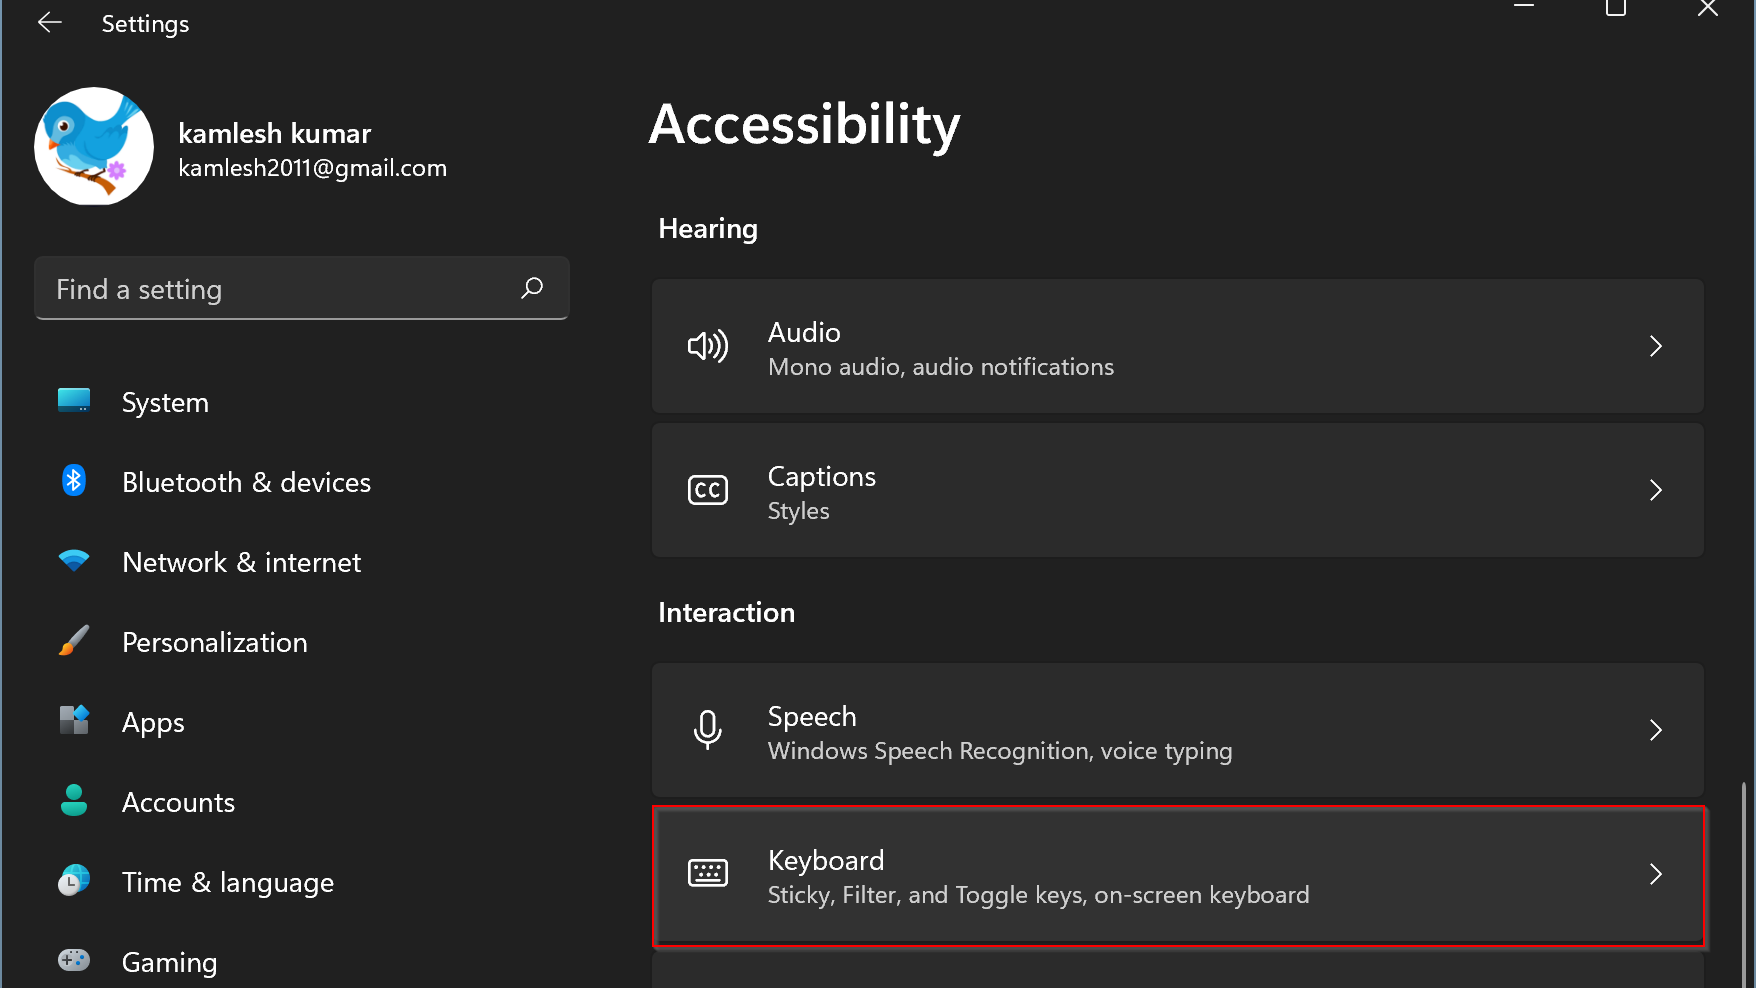Go to Network & internet section

tap(241, 562)
